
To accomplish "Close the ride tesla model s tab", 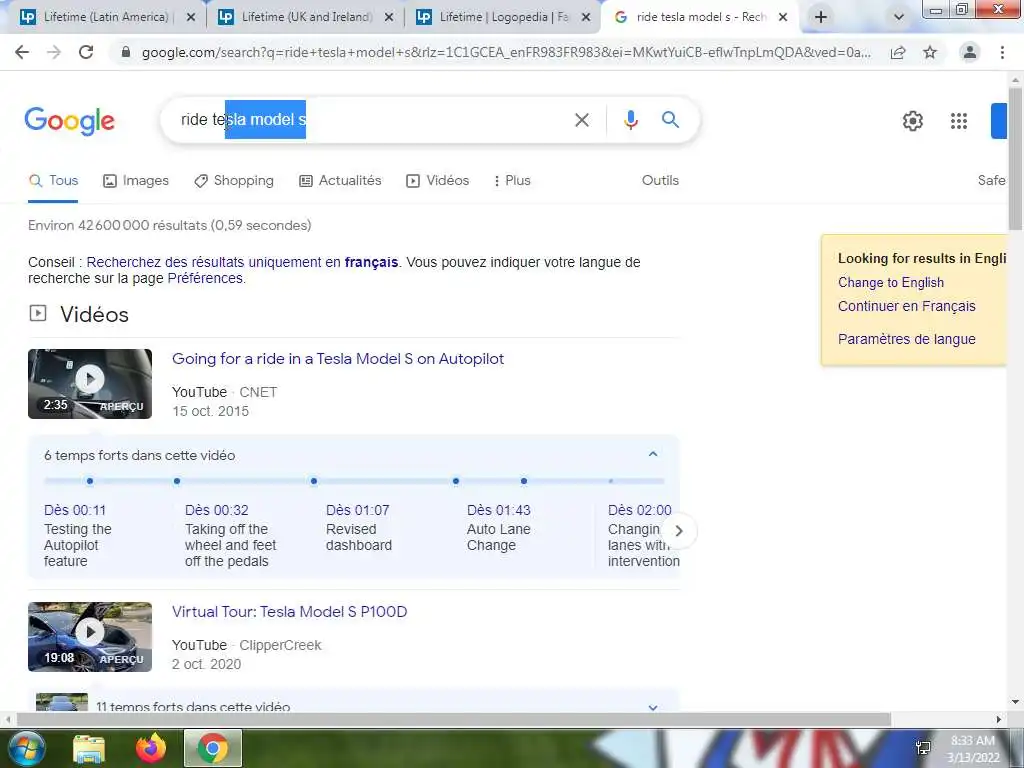I will (783, 18).
